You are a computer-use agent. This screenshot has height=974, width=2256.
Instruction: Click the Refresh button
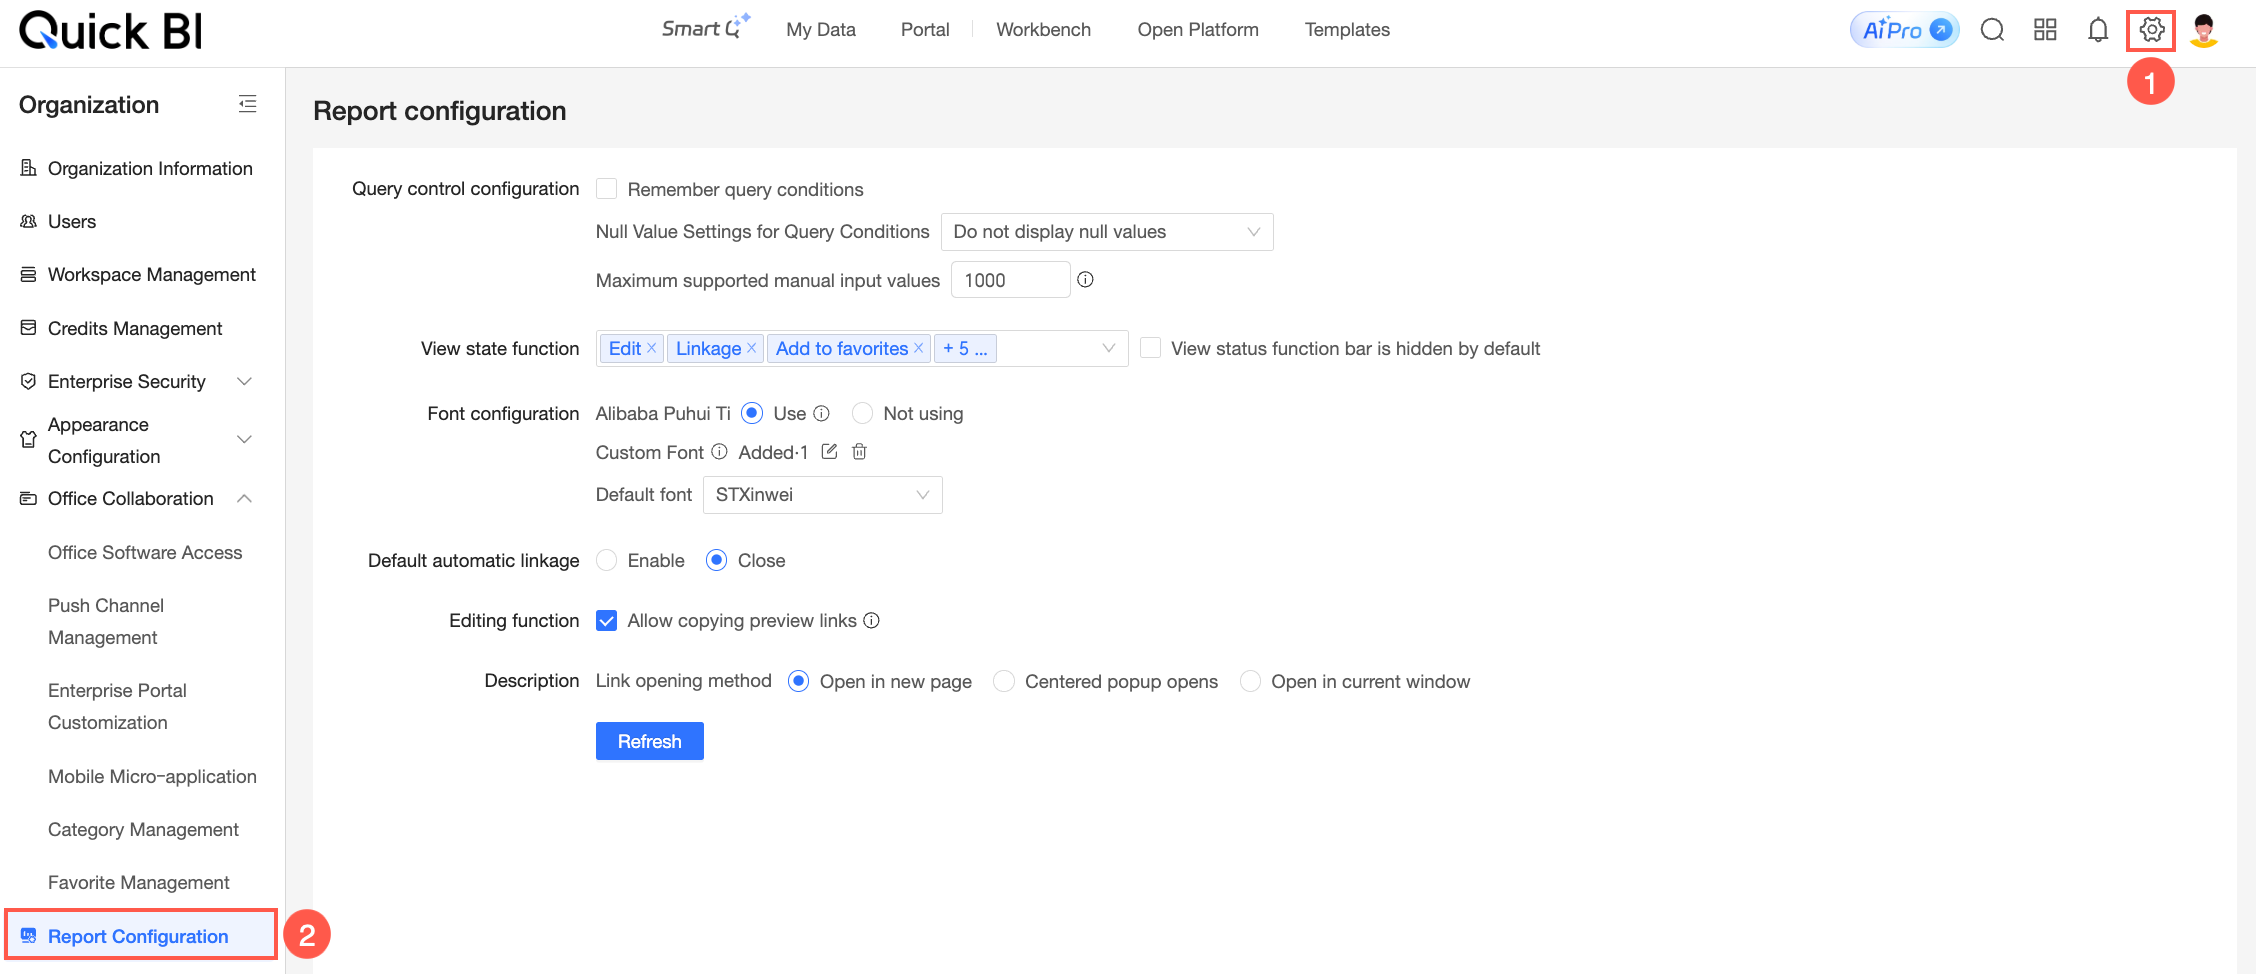[x=650, y=741]
